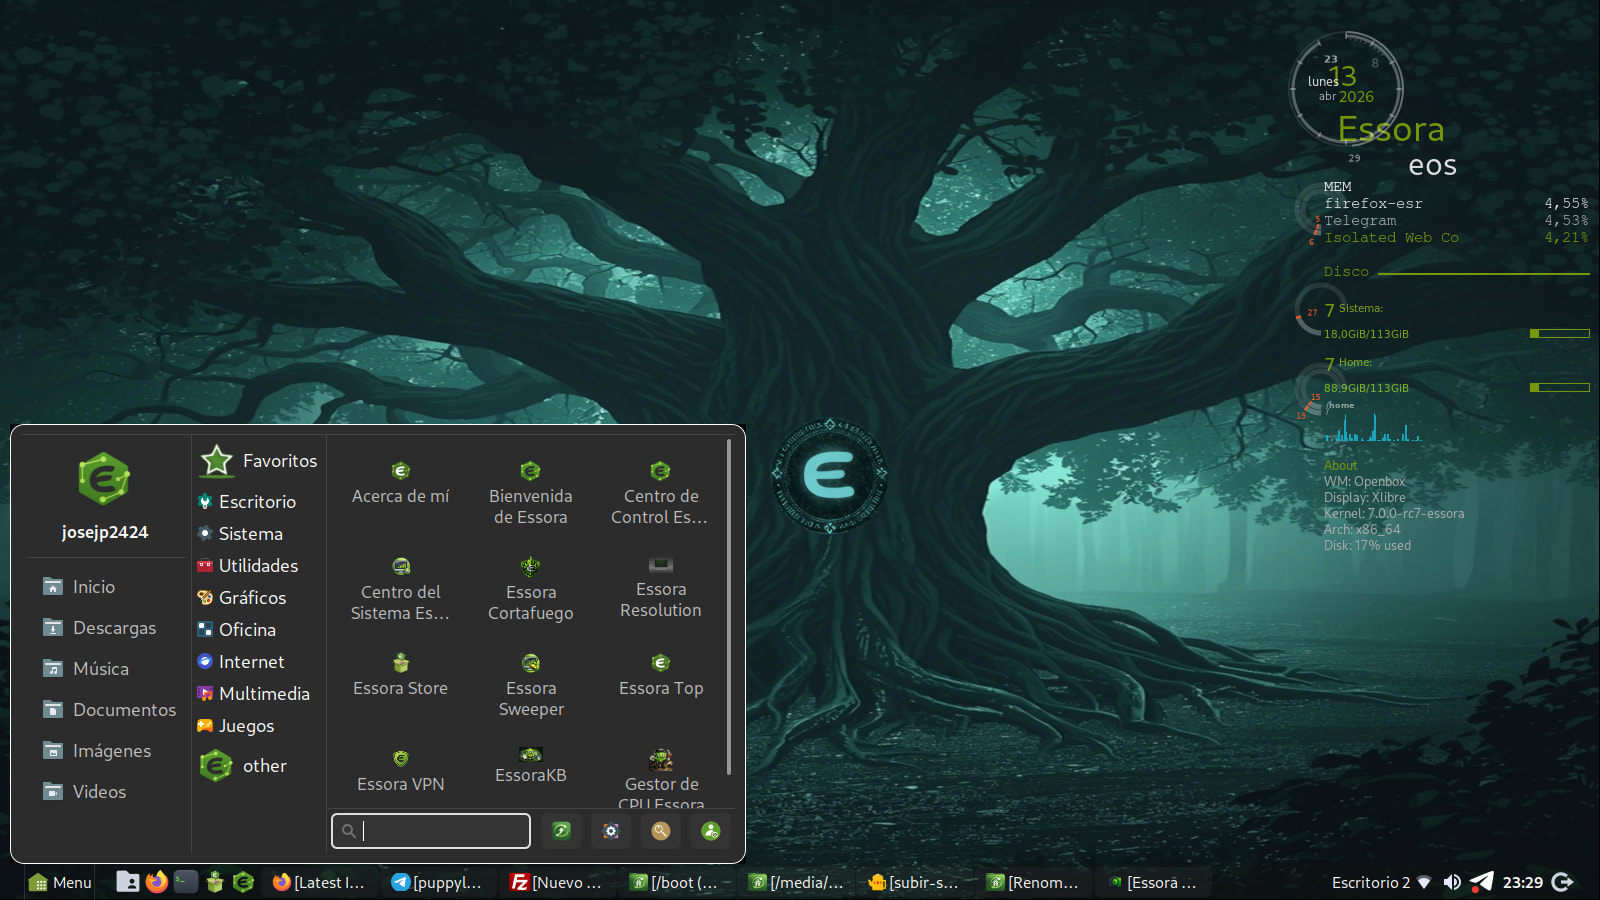Launch Bienvenida de Essora
The image size is (1600, 900).
pyautogui.click(x=530, y=494)
